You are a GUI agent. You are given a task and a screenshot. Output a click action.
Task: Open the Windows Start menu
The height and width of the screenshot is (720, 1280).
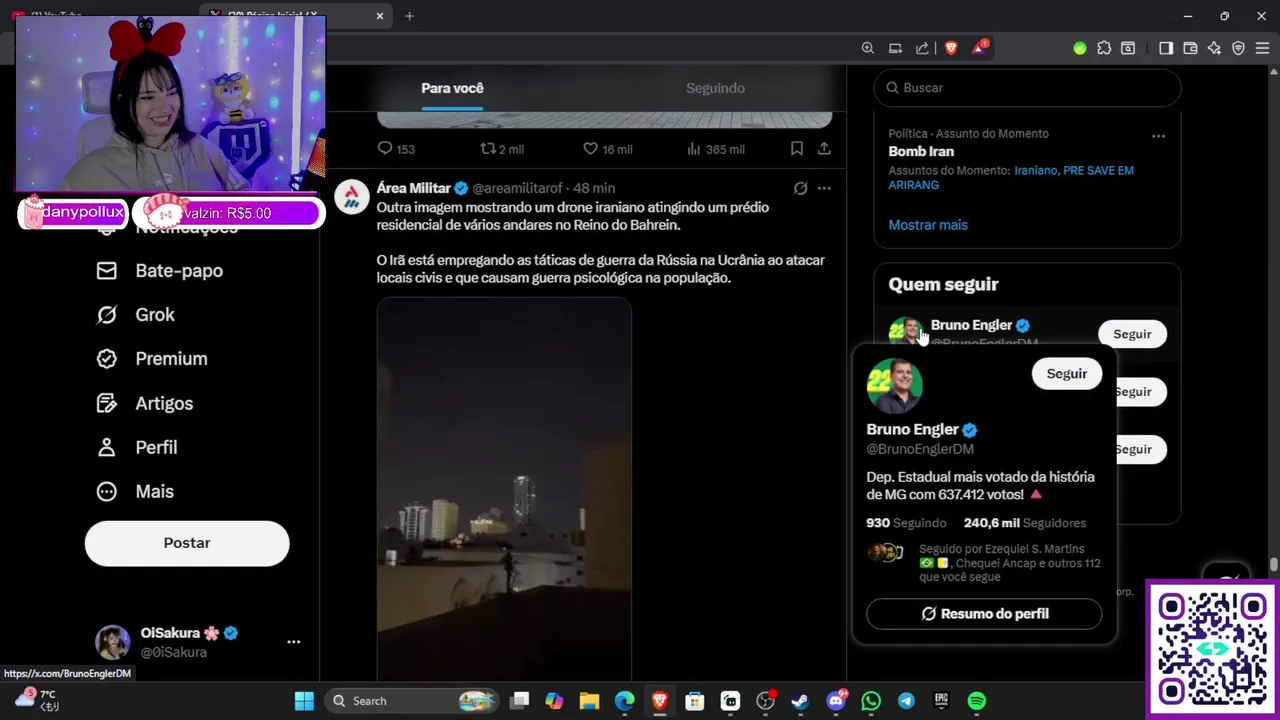[x=304, y=701]
